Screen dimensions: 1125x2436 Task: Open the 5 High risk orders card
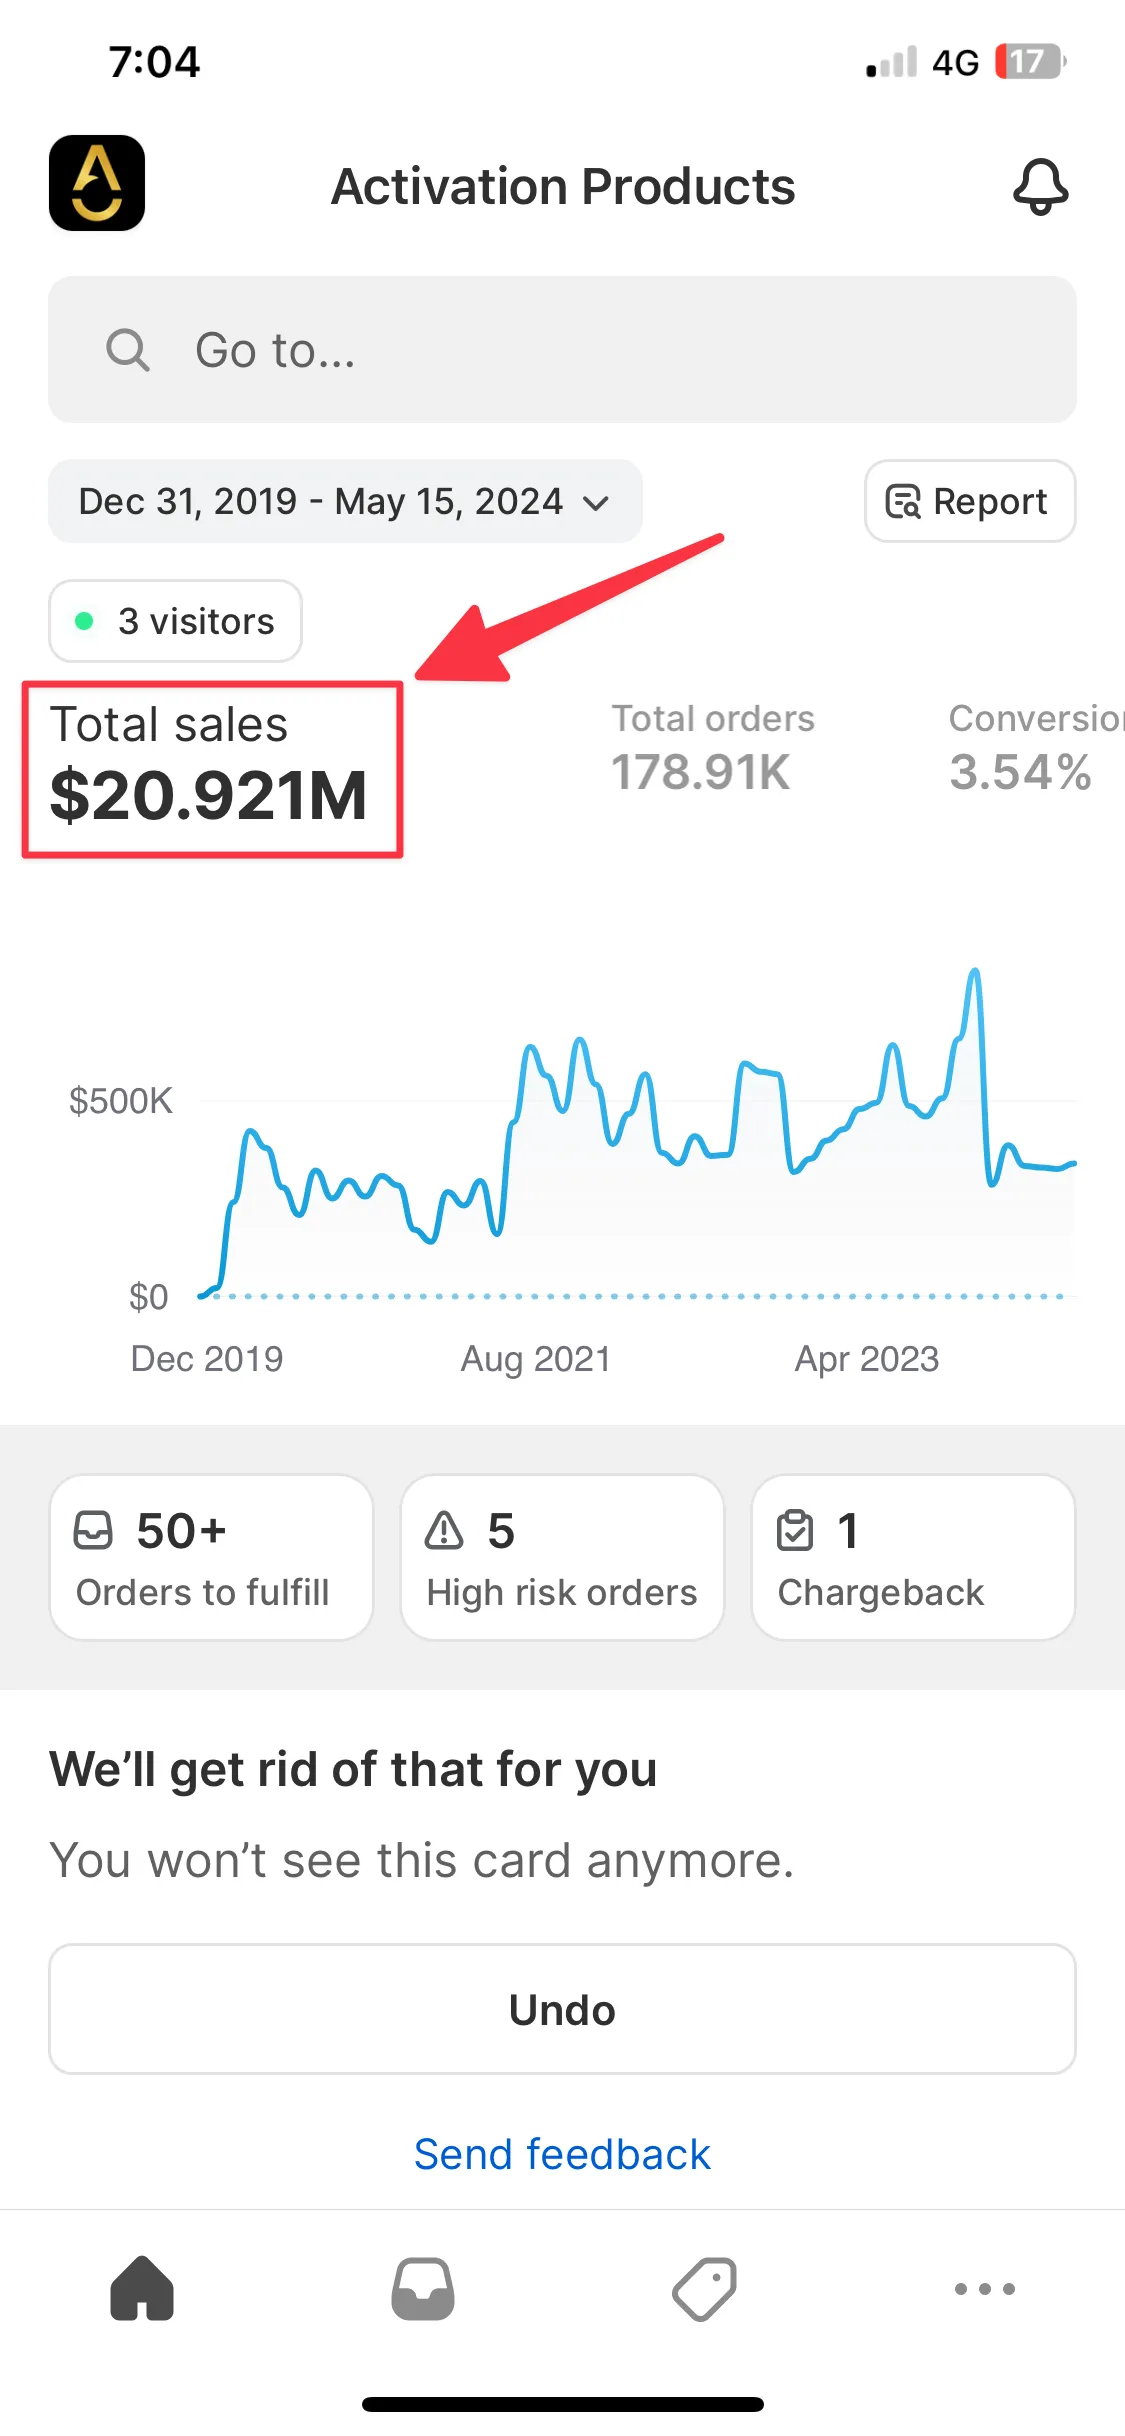[562, 1557]
